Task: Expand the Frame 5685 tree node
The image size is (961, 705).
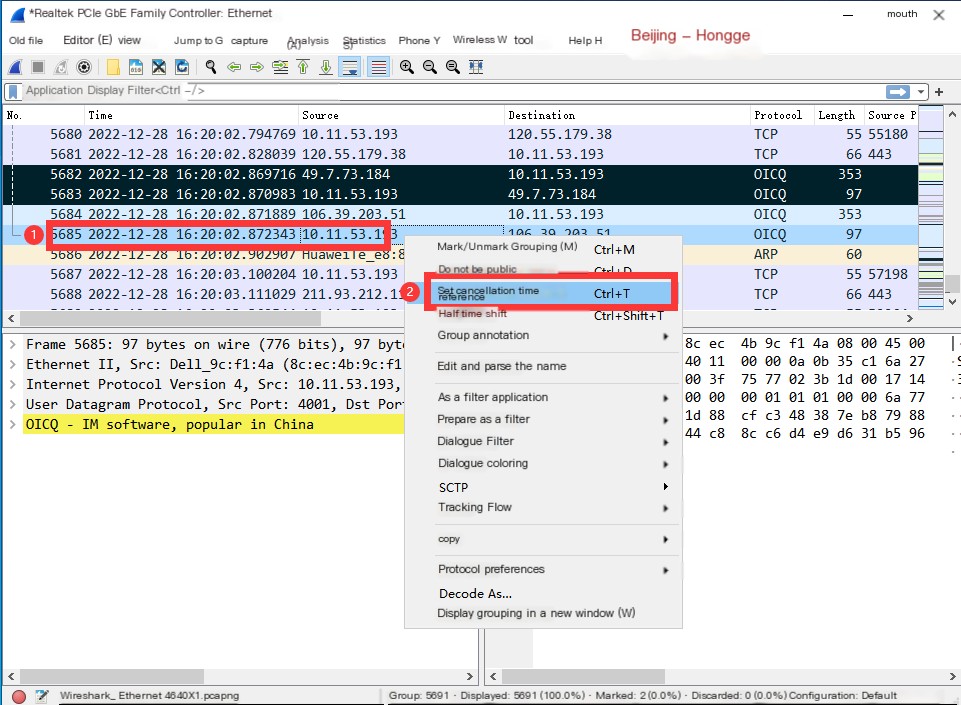Action: coord(12,345)
